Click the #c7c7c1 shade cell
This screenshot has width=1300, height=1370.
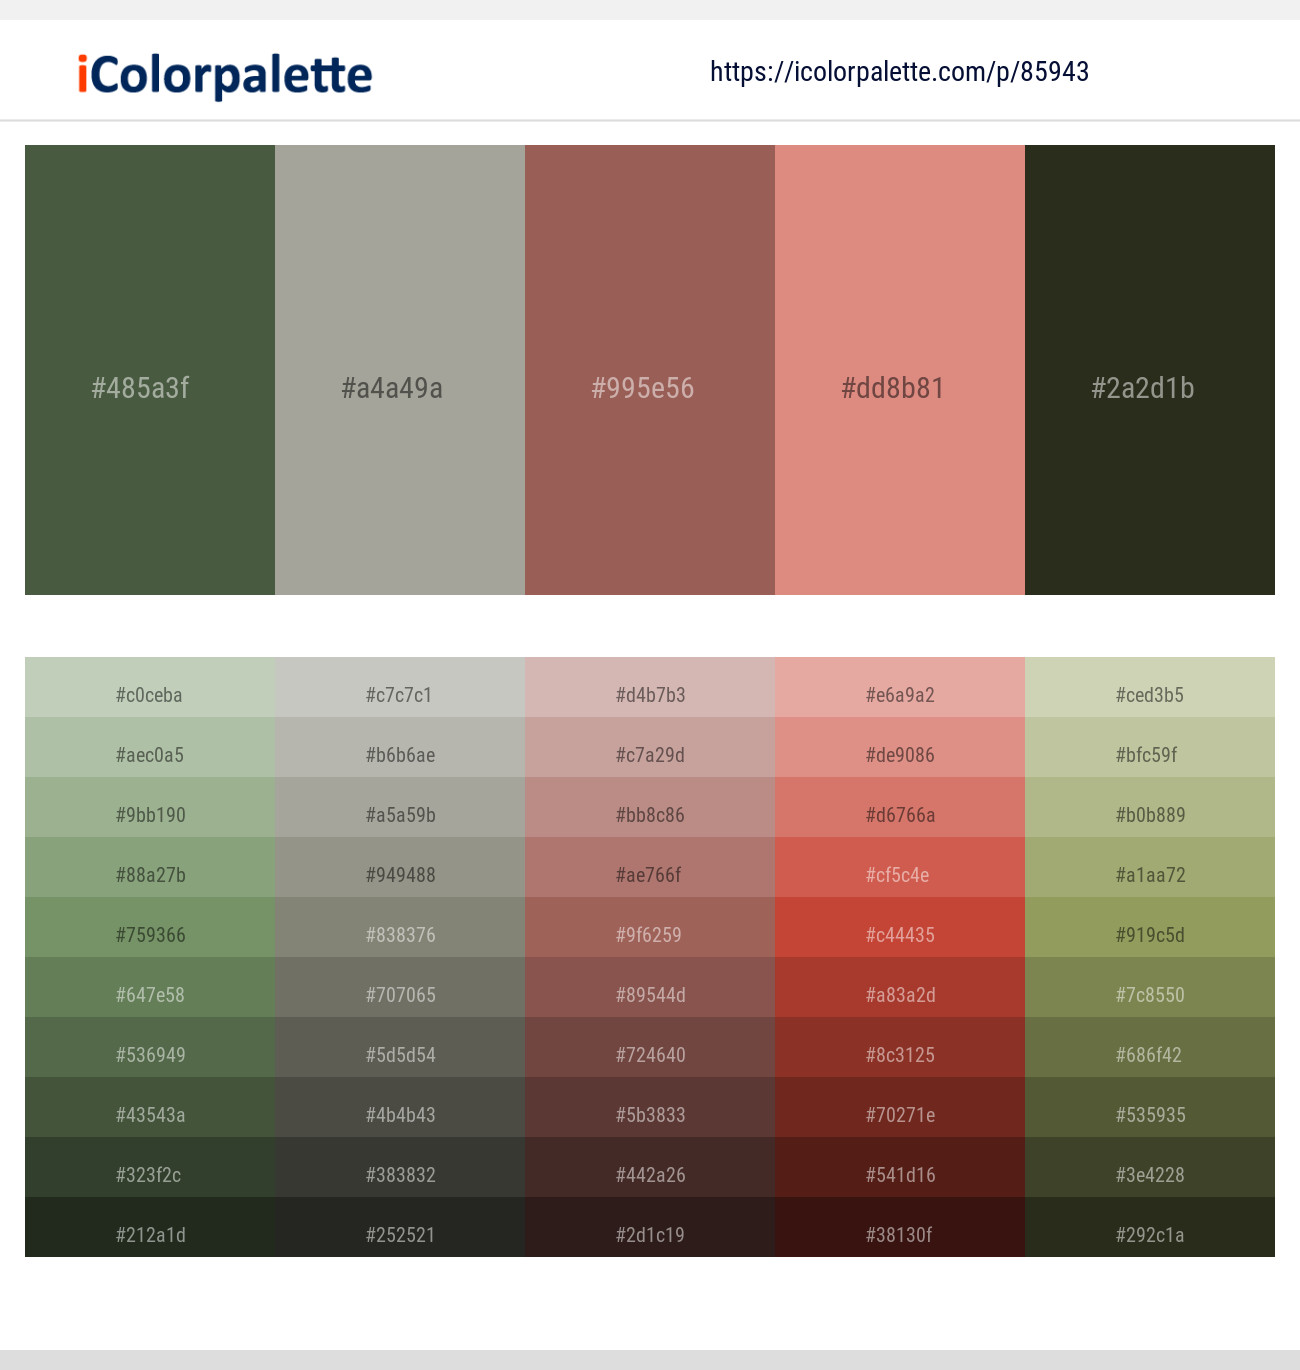pos(400,695)
